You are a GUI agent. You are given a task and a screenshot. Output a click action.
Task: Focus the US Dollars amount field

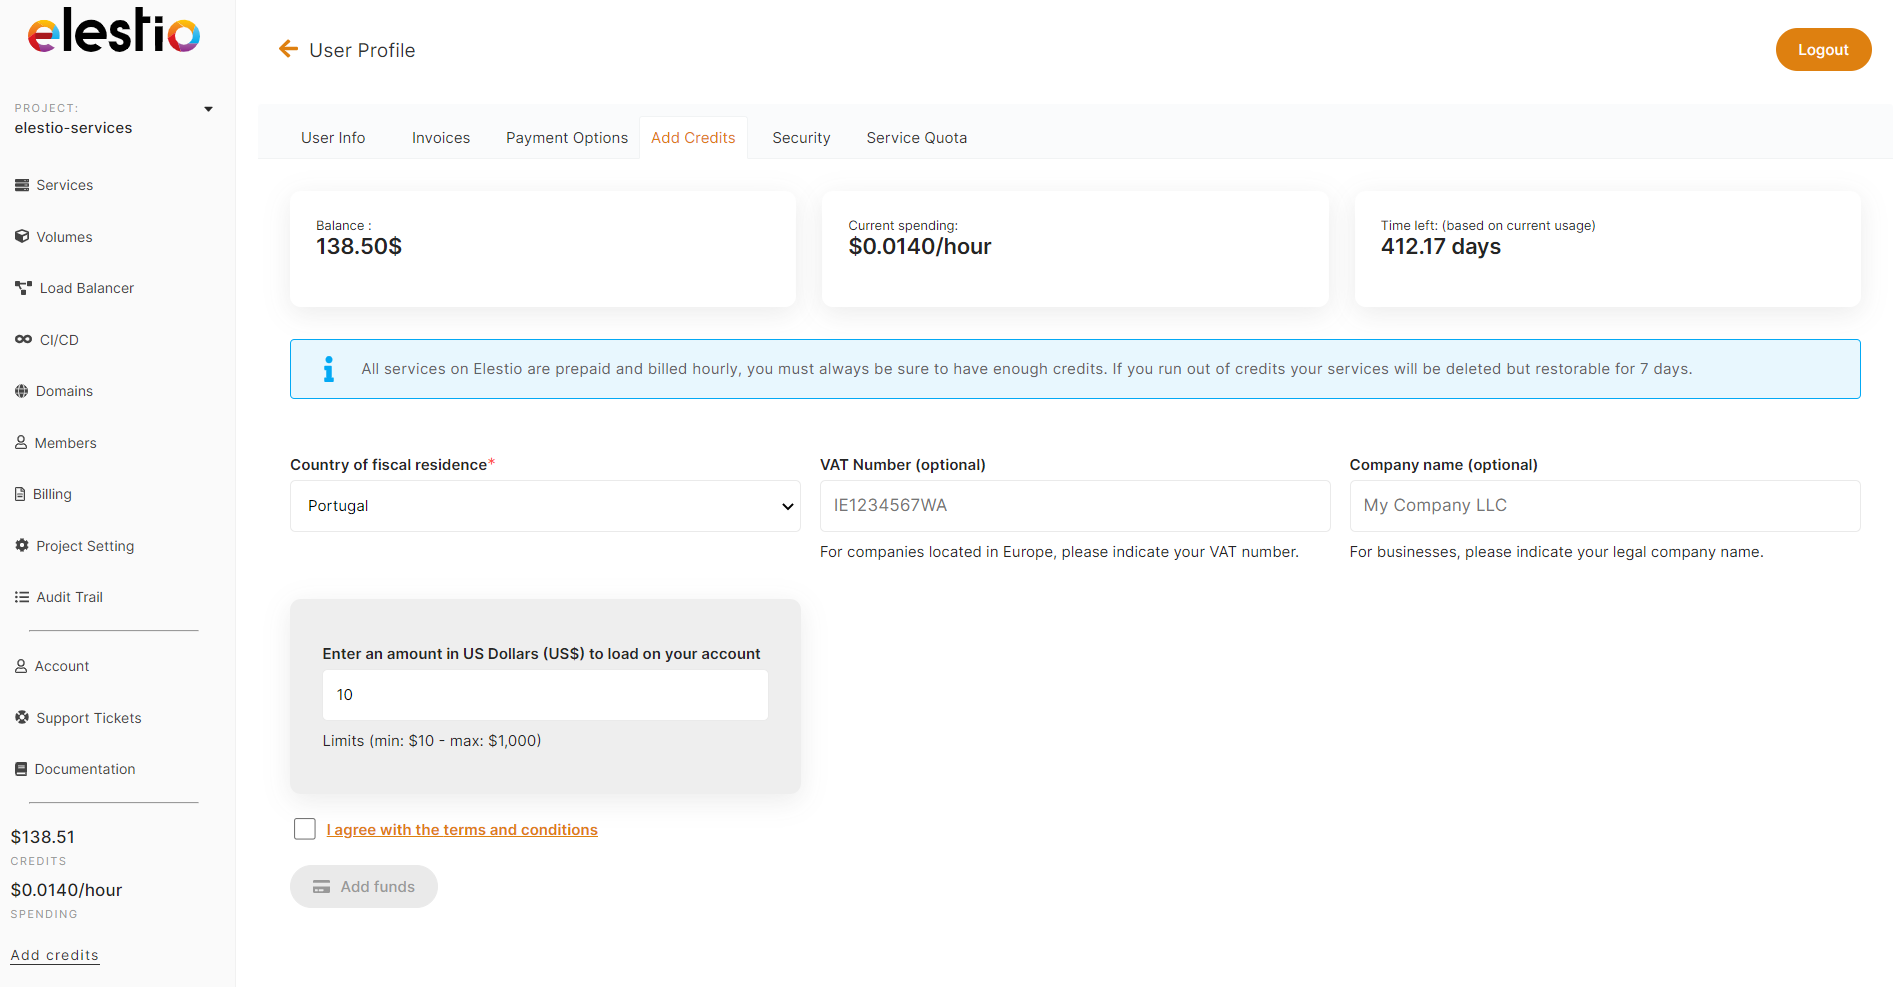pos(545,695)
